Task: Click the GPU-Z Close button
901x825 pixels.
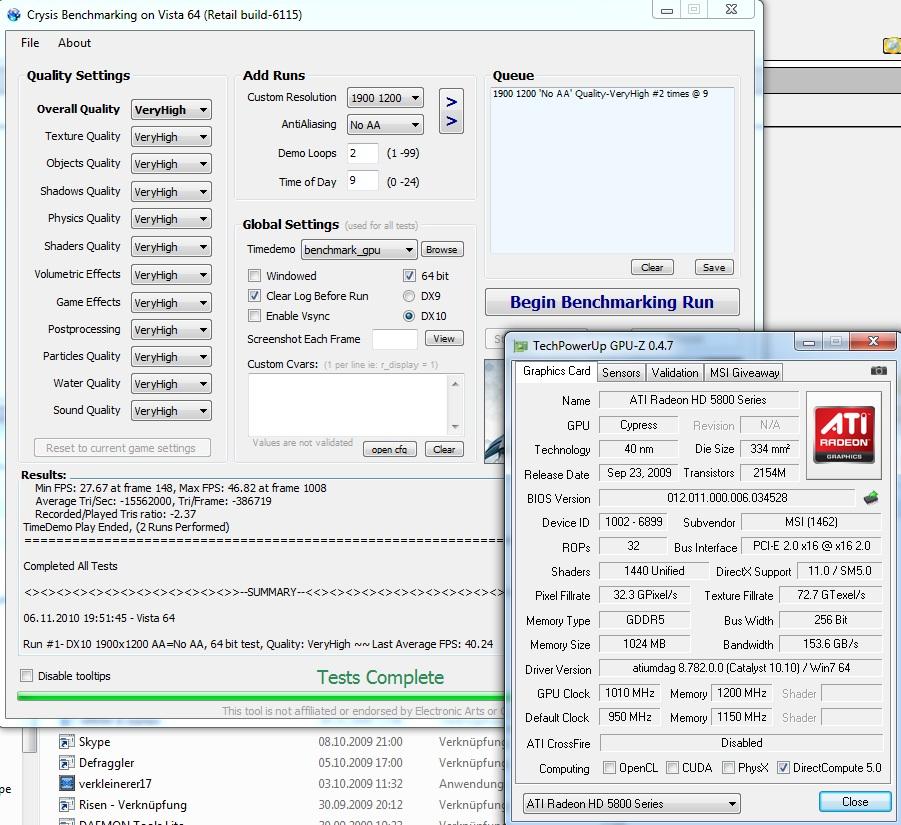Action: (855, 801)
